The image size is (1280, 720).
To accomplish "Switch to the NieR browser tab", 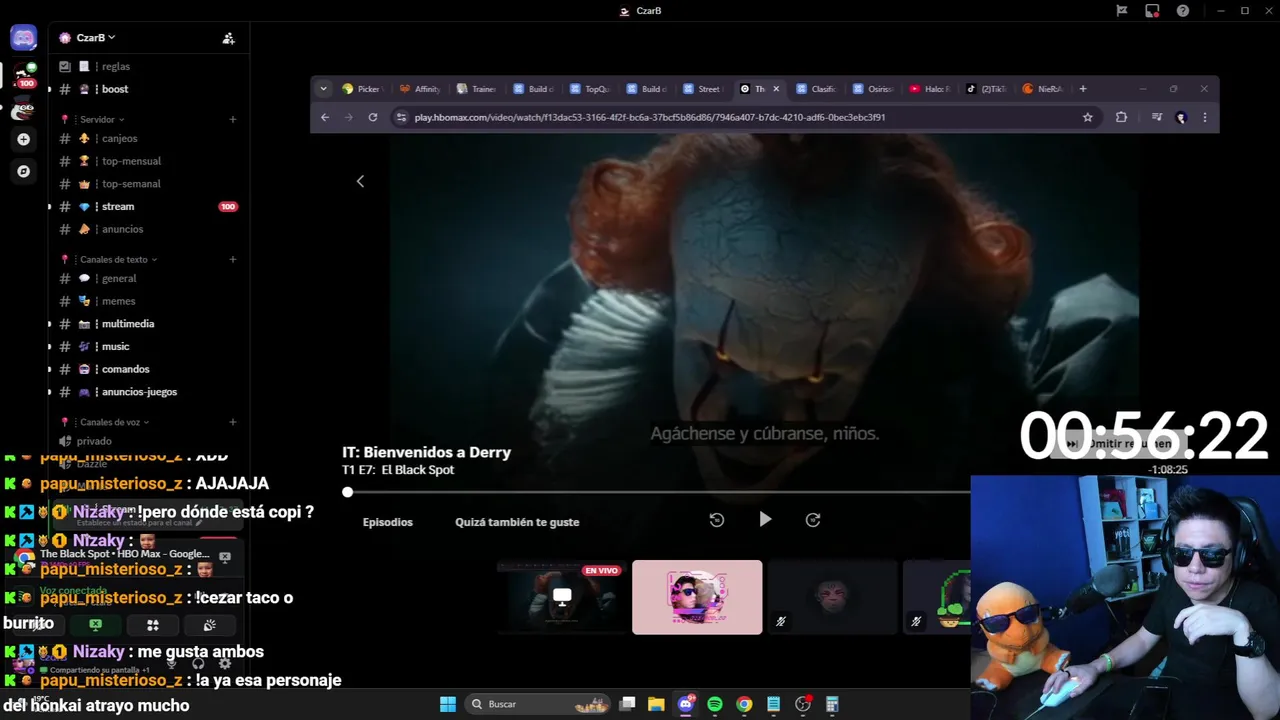I will (x=1044, y=89).
